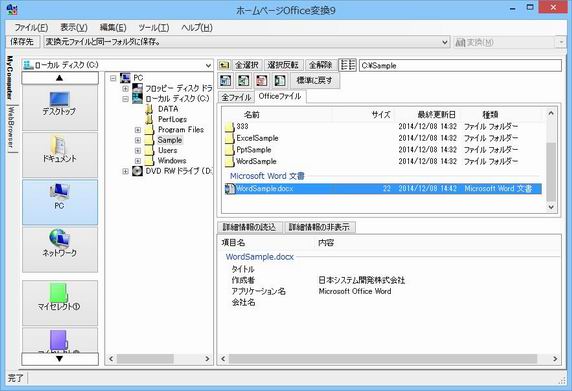
Task: Open the ファイル(F) menu
Action: coord(31,27)
